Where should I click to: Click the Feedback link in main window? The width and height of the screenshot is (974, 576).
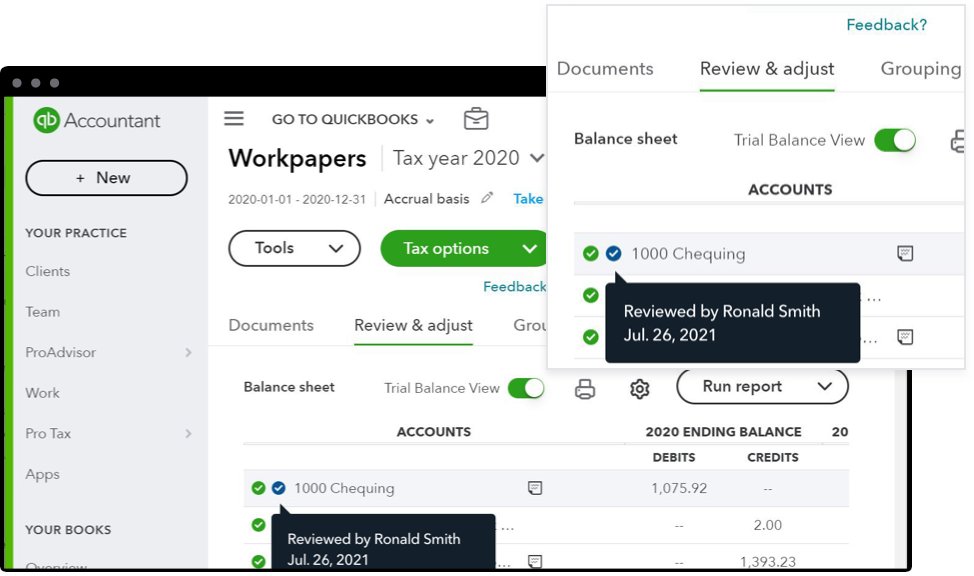tap(514, 286)
